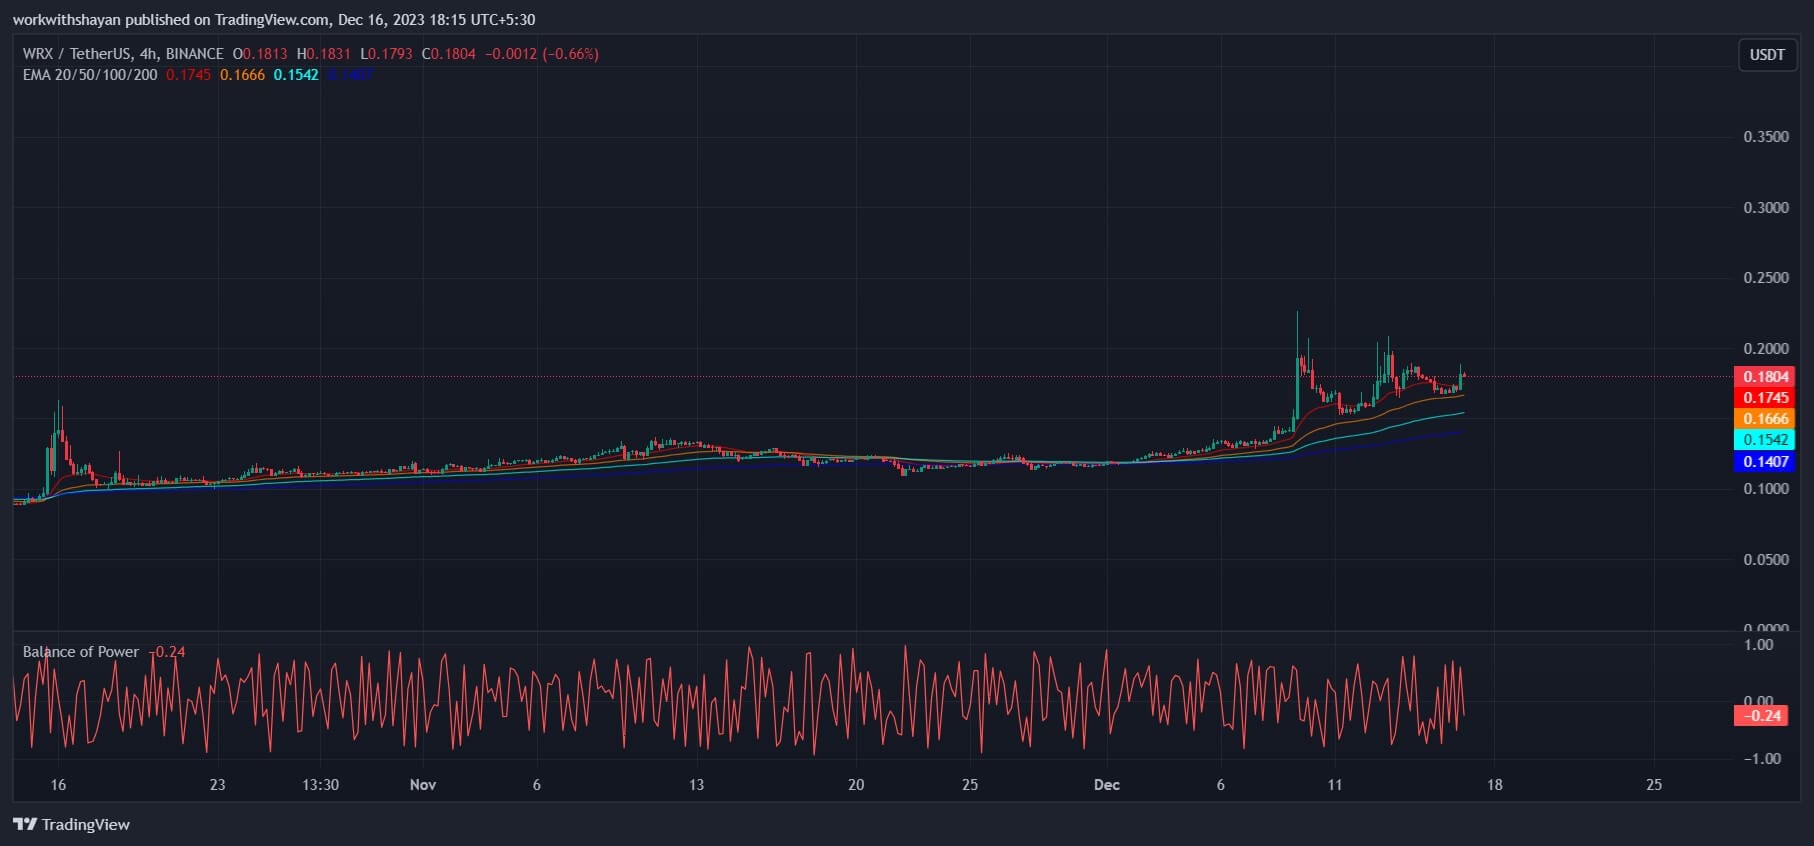Select the close value C0.1804
Viewport: 1814px width, 846px height.
448,54
